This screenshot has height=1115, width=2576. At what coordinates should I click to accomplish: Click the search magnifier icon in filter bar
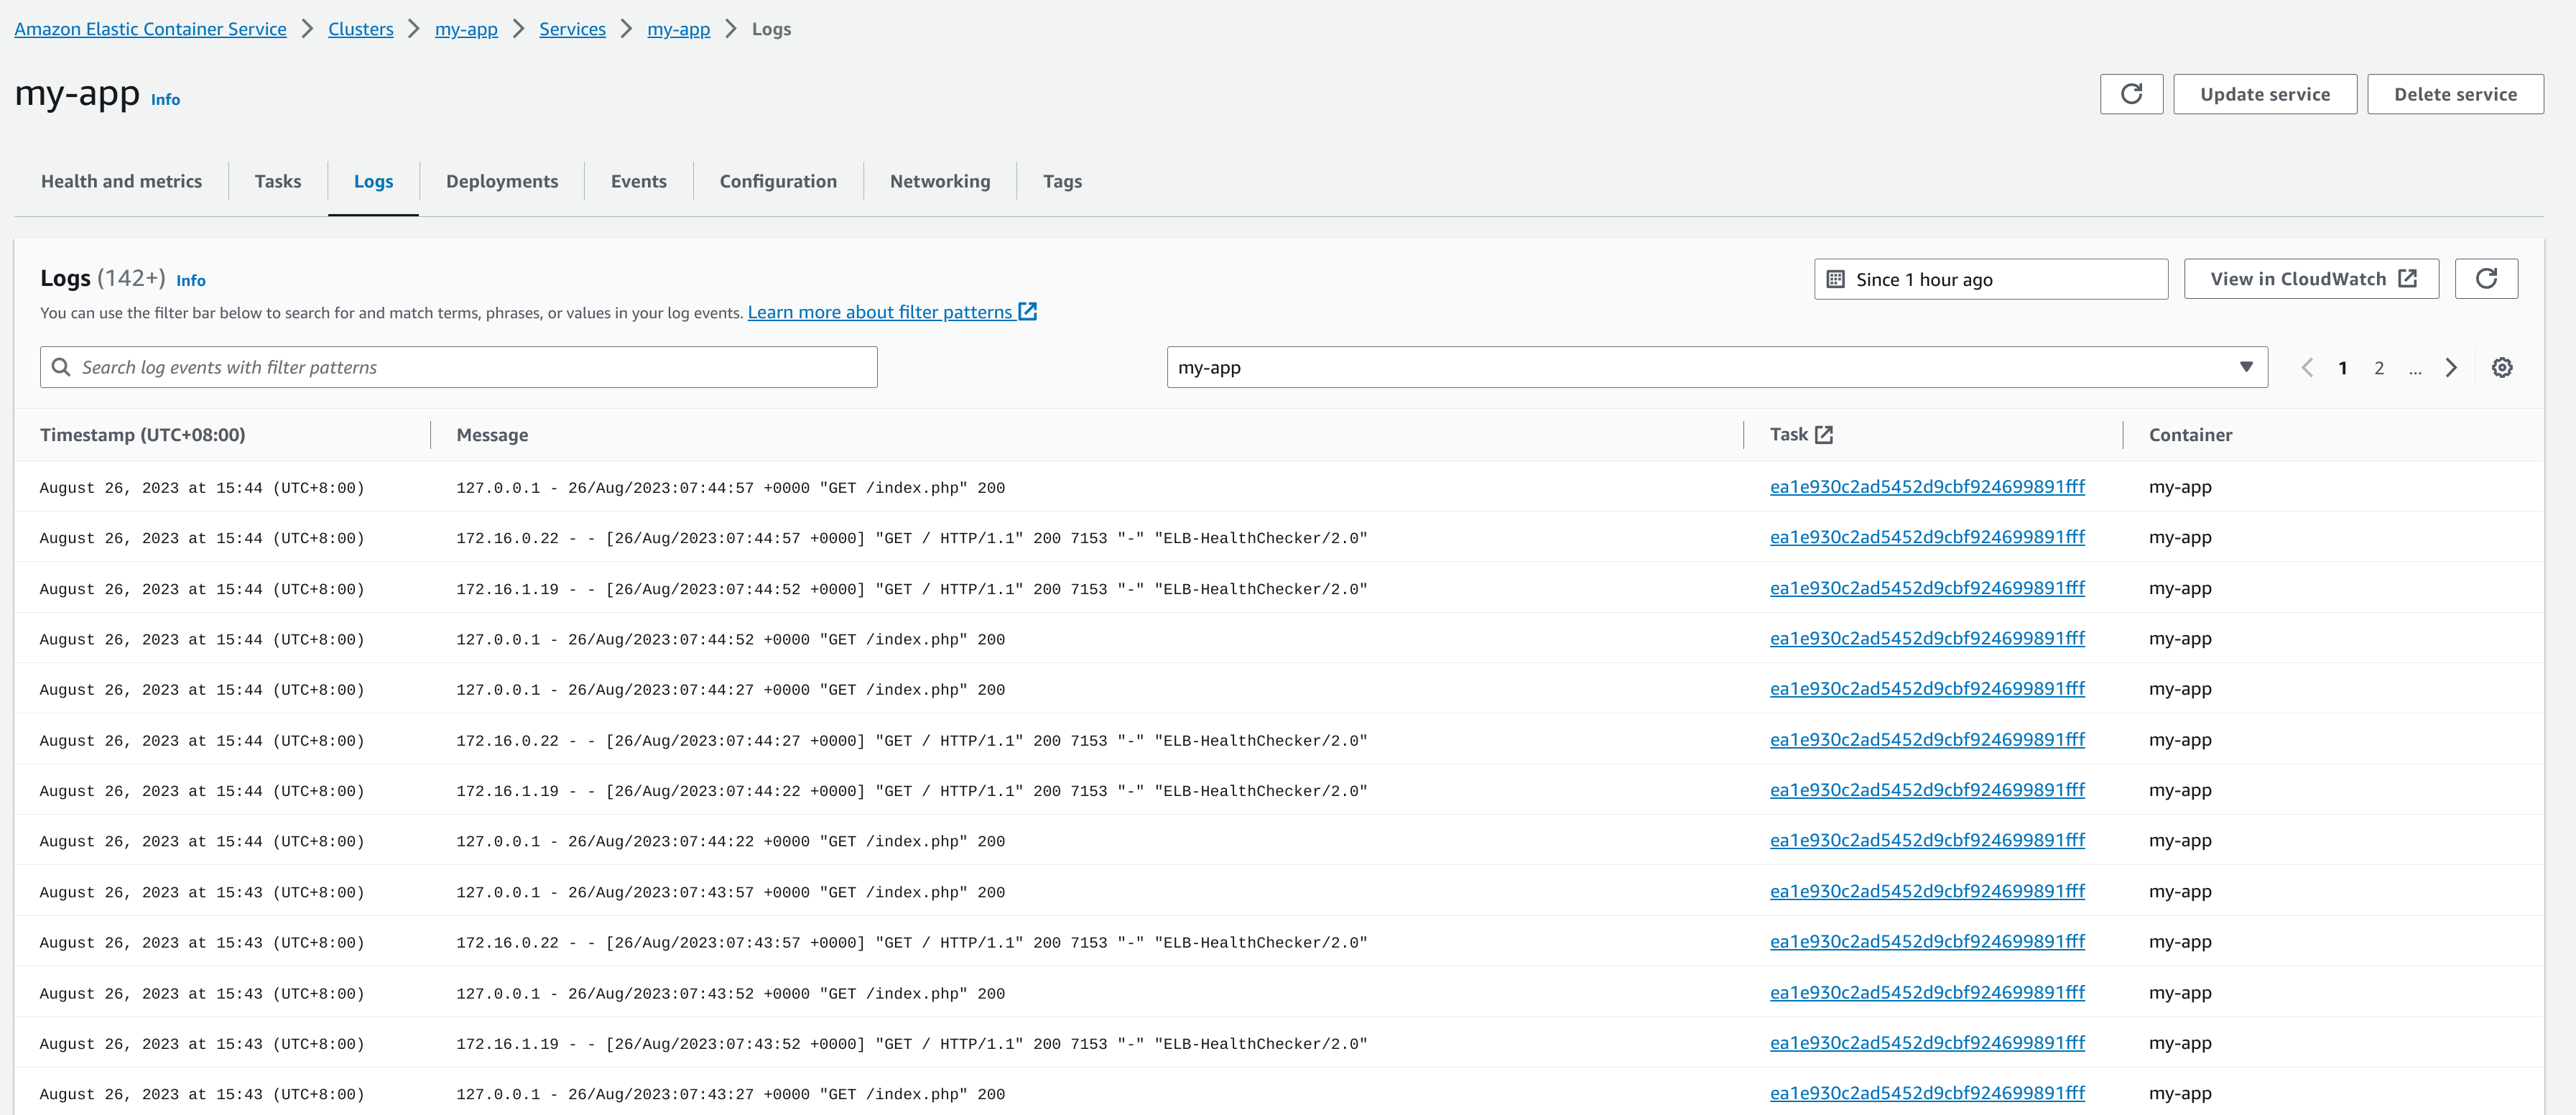point(61,367)
